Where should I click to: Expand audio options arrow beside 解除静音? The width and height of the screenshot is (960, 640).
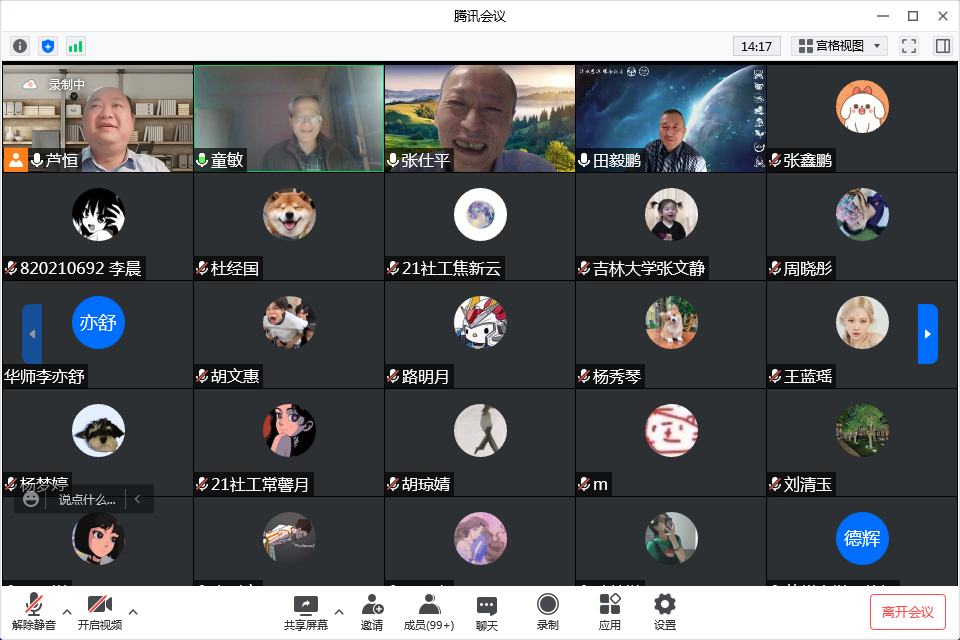click(67, 611)
